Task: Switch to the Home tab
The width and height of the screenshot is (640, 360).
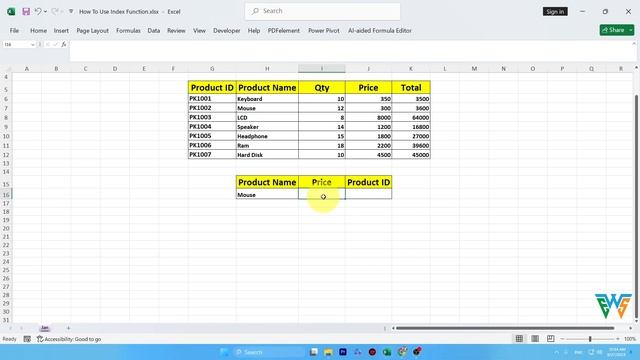Action: [x=38, y=31]
